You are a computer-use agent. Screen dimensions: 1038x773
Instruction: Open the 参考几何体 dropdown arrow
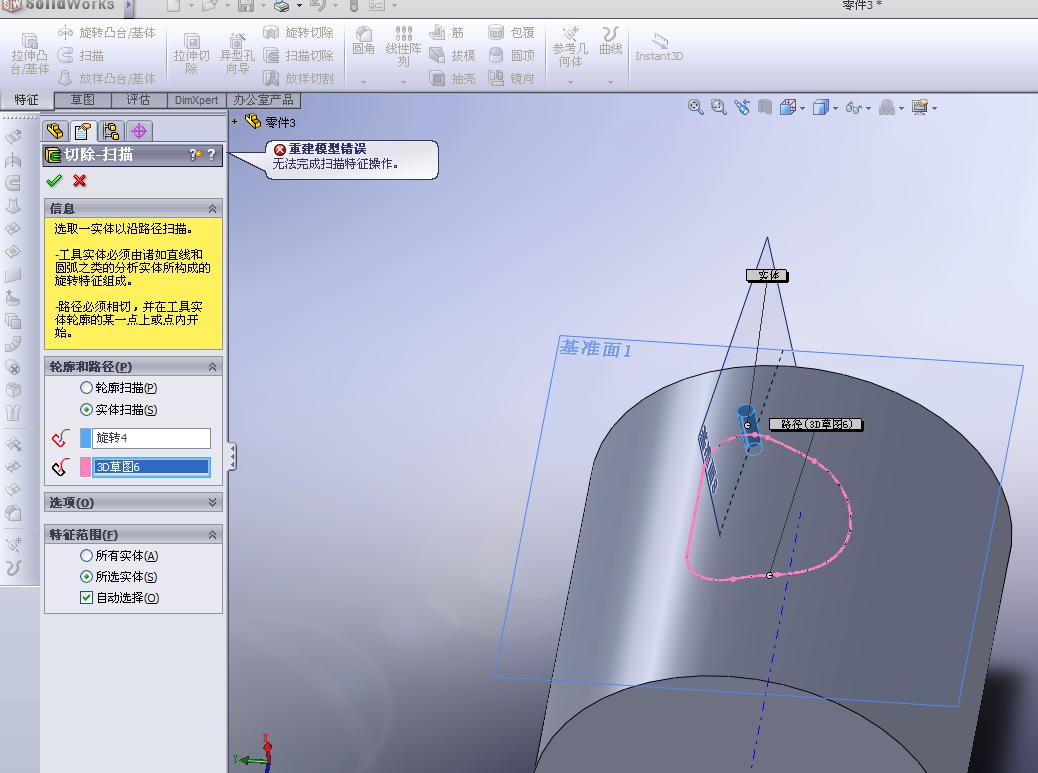571,82
